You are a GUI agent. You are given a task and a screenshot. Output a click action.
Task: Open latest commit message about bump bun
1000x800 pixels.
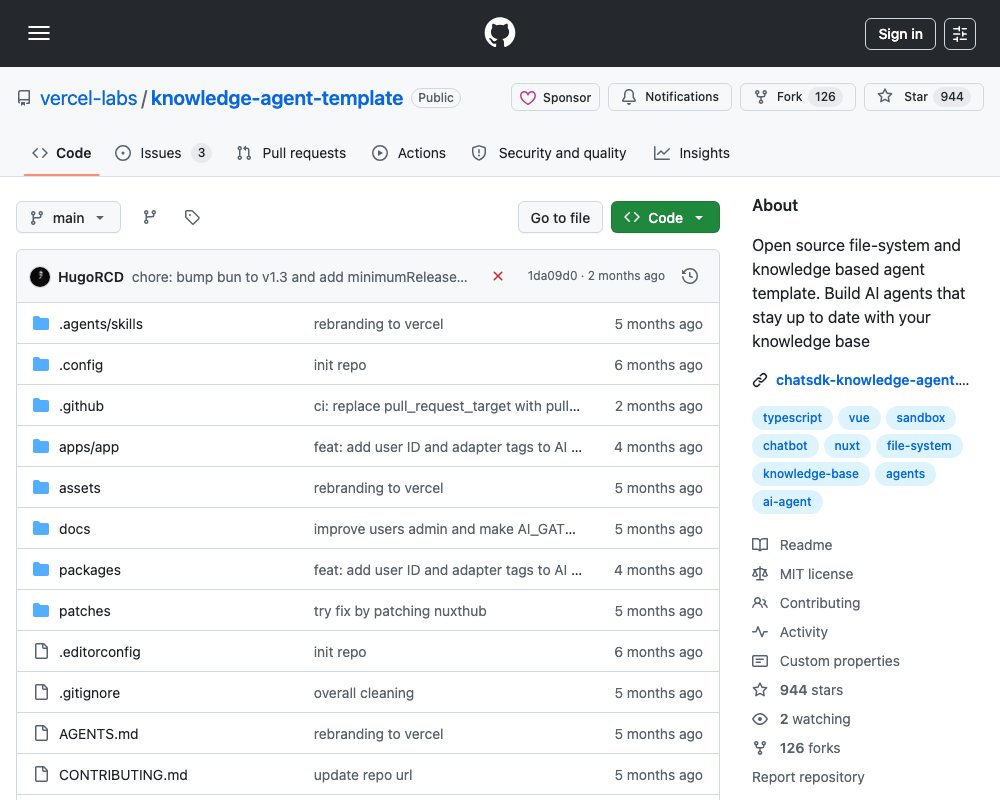299,277
